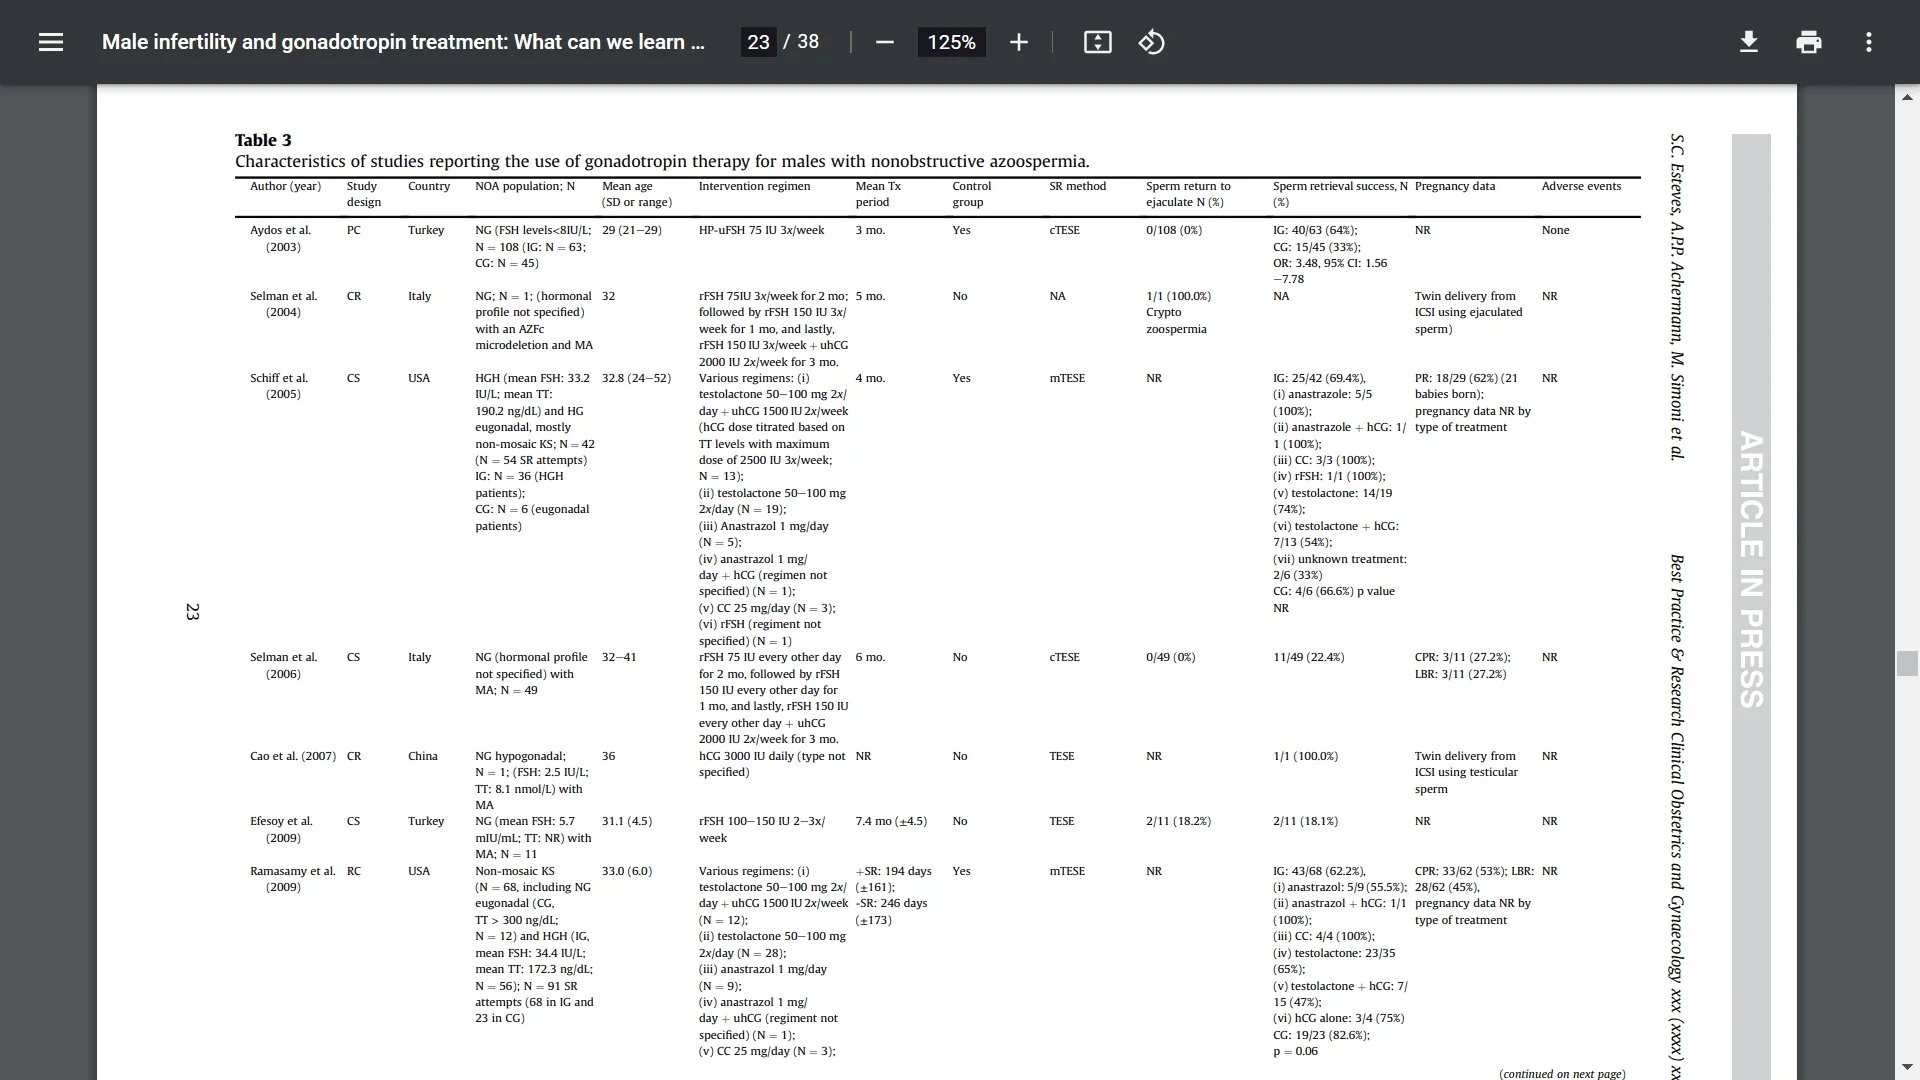Click the 'Intervention regimen' column header
The image size is (1920, 1080).
[754, 186]
